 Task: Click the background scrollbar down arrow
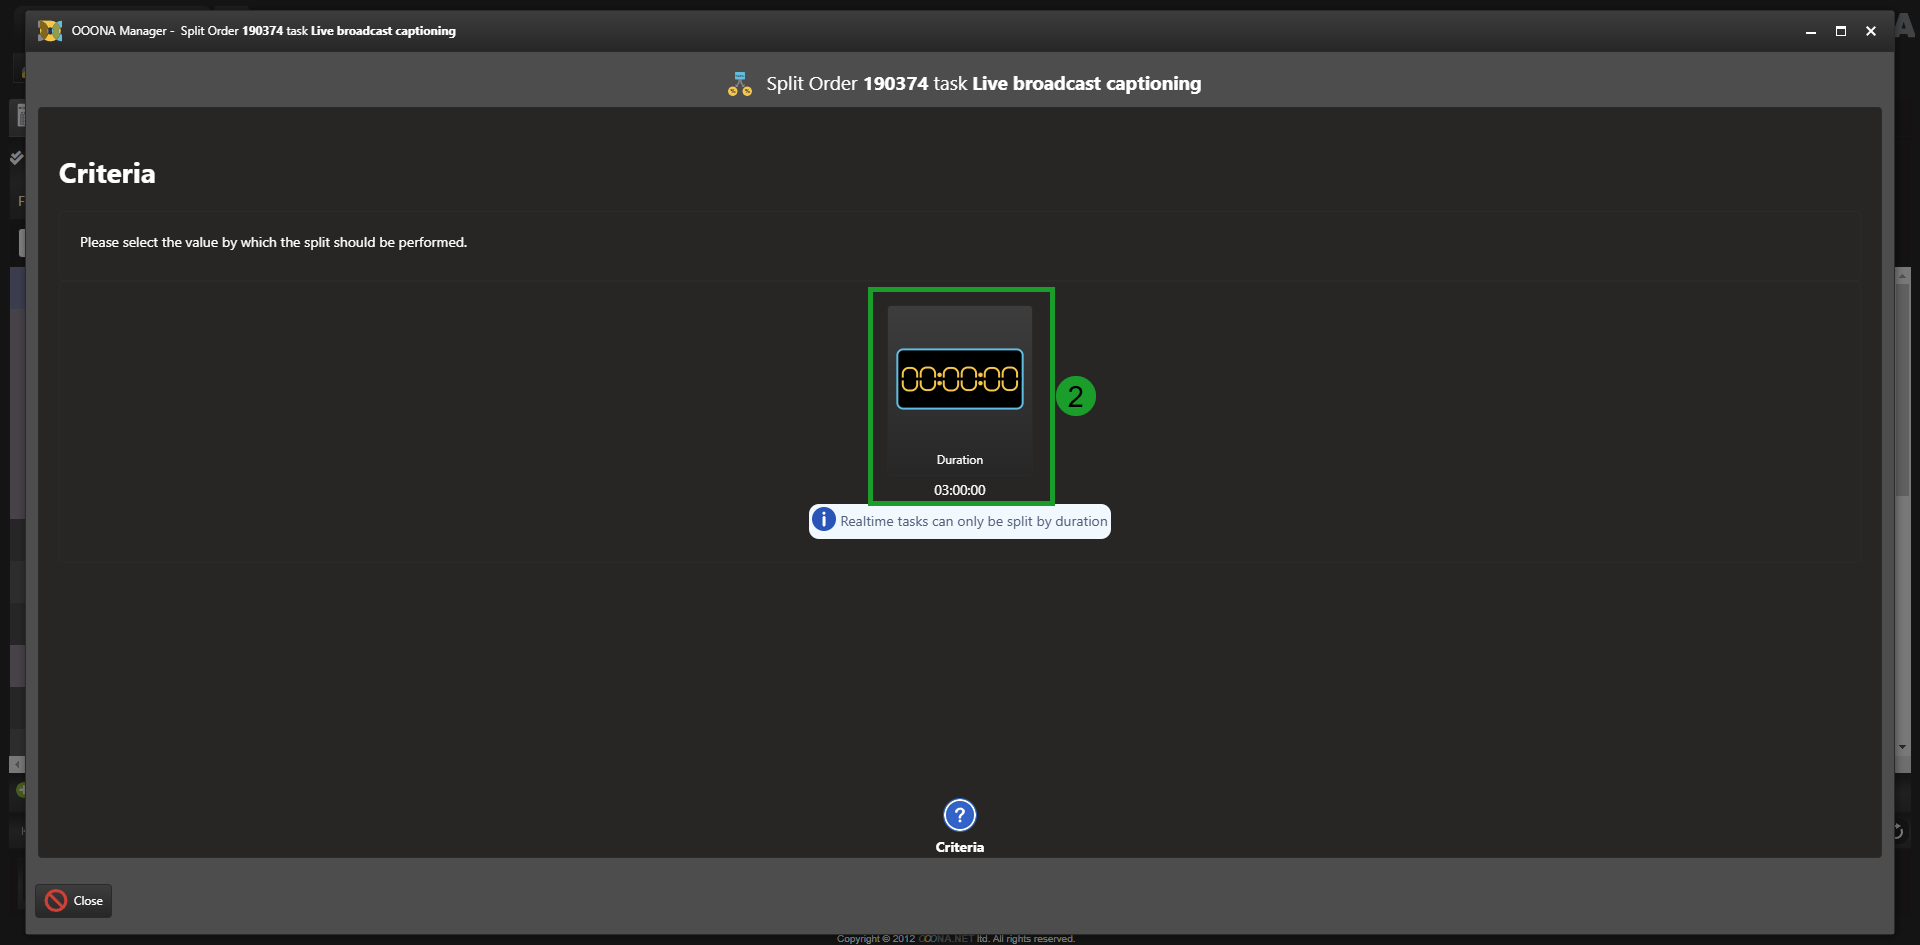[x=1902, y=747]
